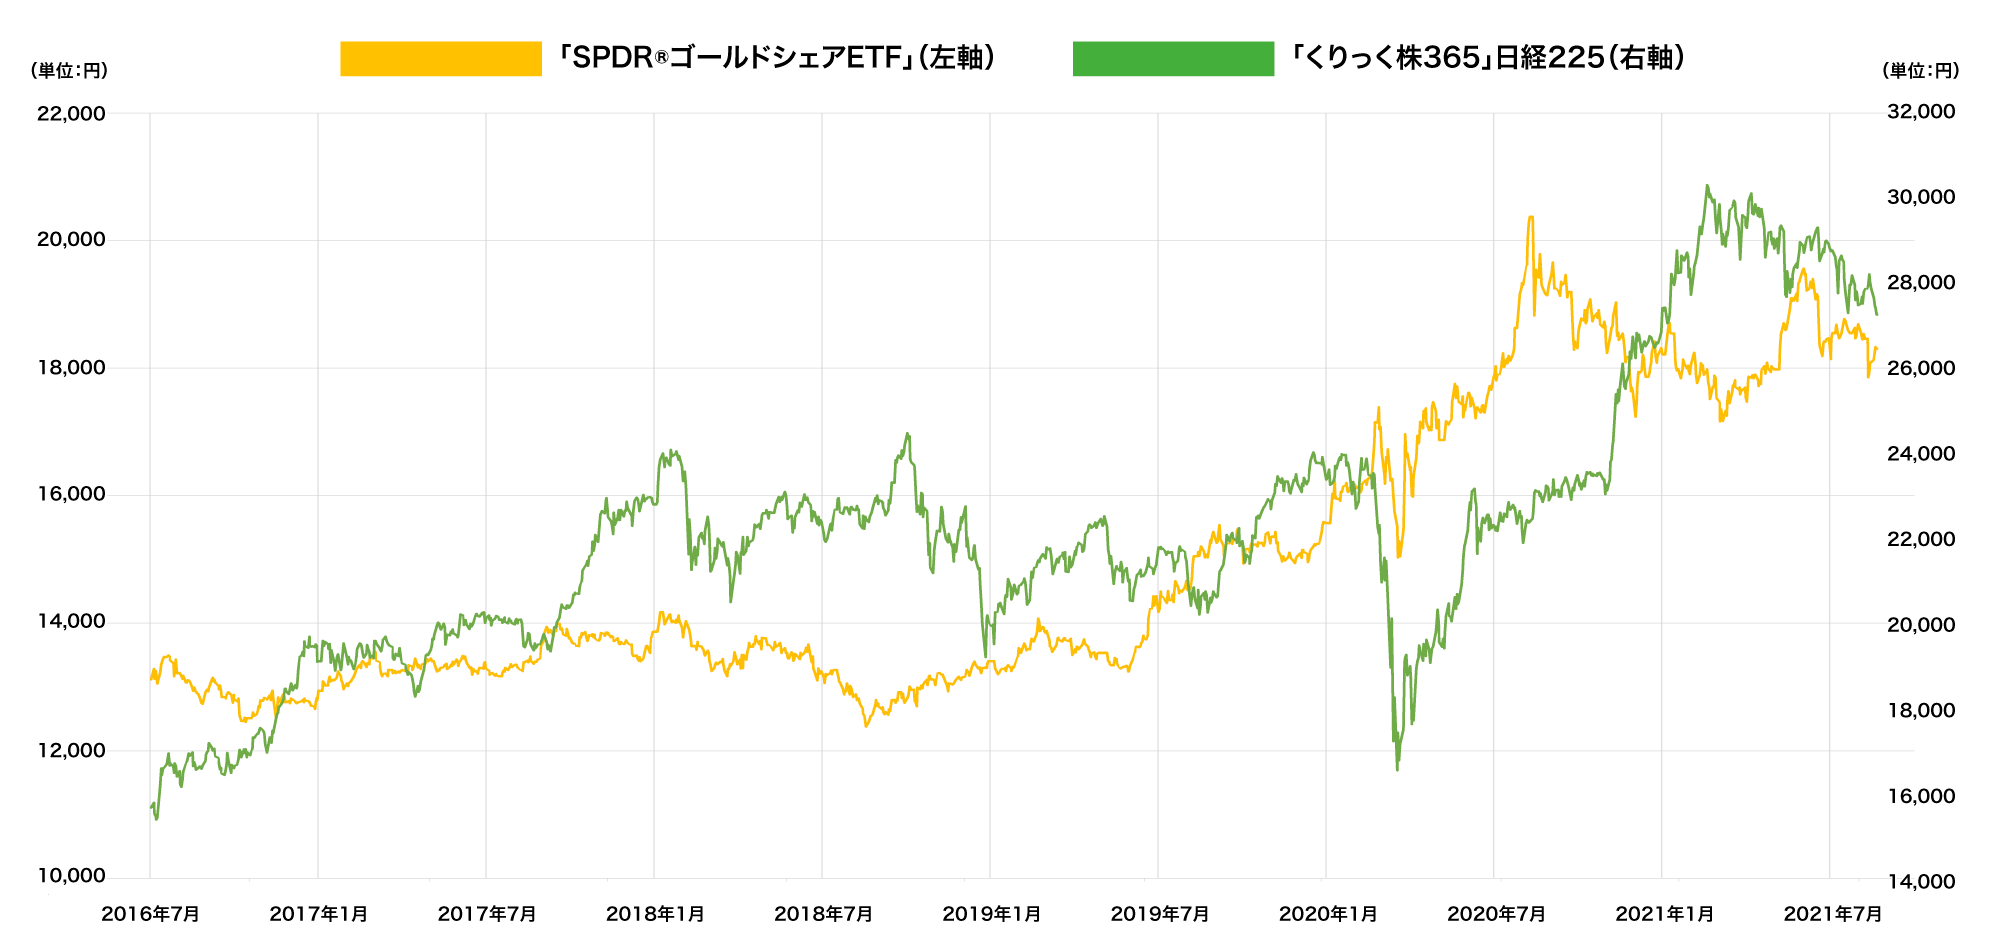Click the 2018年1月 date label

point(655,914)
